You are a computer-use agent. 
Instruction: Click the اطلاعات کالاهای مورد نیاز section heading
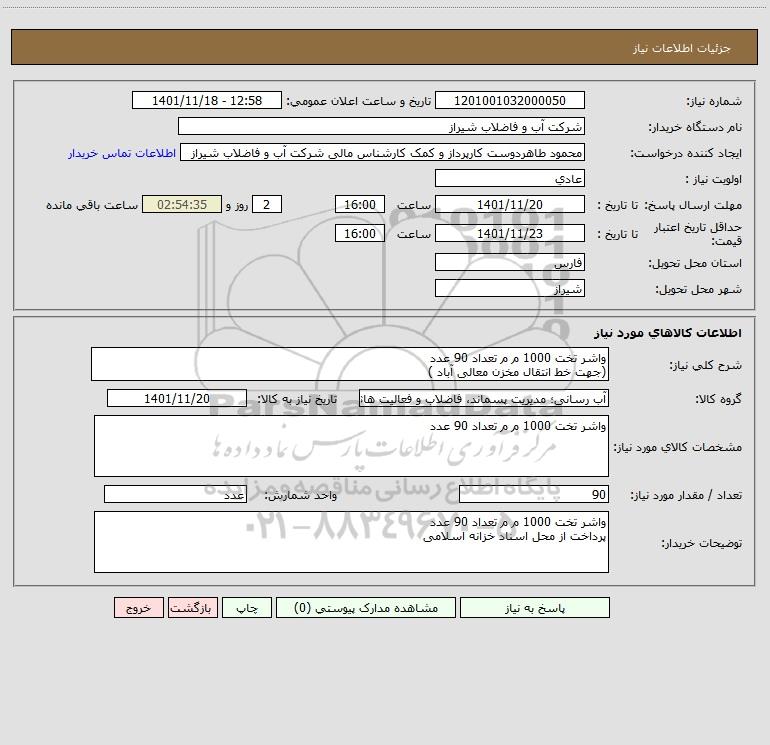tap(668, 333)
